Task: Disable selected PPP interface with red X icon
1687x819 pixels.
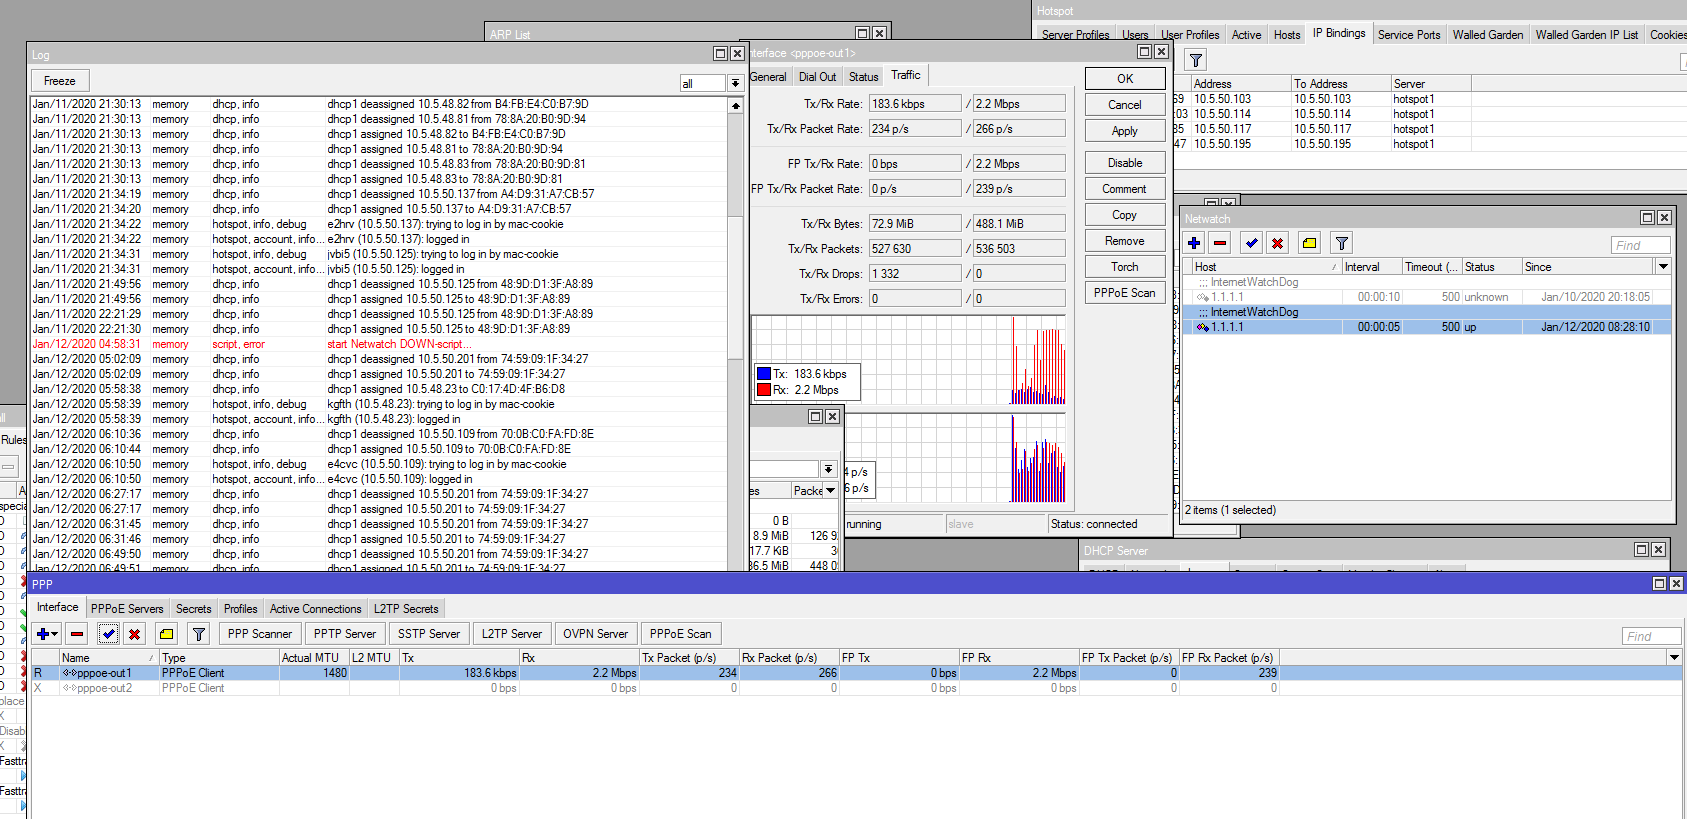Action: click(135, 634)
